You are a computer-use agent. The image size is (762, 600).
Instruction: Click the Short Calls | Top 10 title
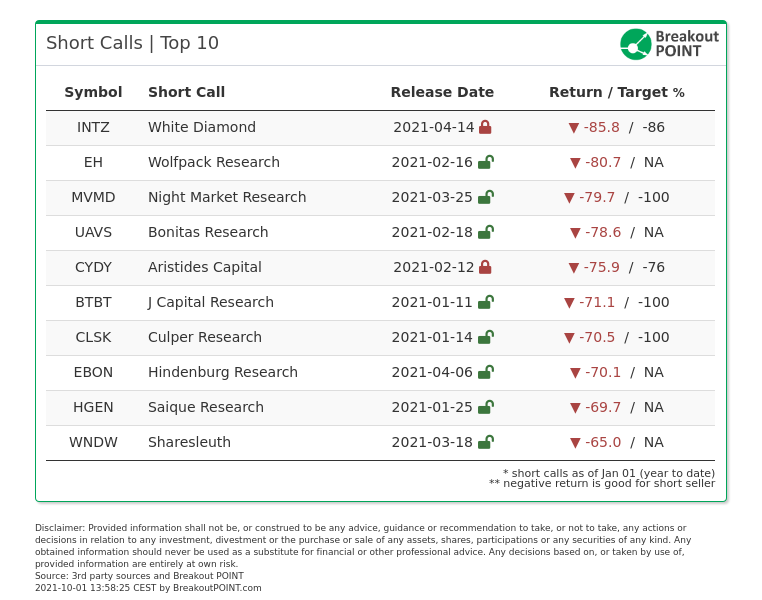pyautogui.click(x=132, y=43)
